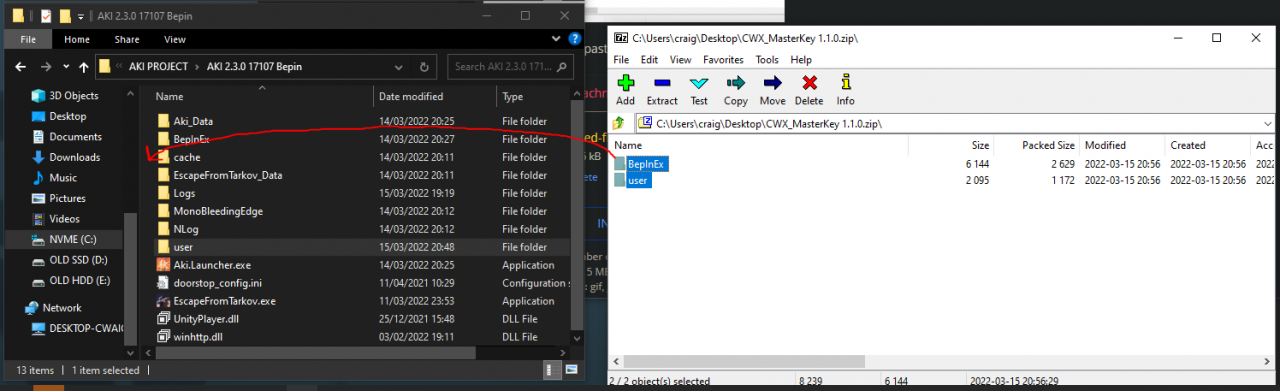This screenshot has width=1280, height=391.
Task: Open the View tab in Explorer ribbon
Action: (x=175, y=39)
